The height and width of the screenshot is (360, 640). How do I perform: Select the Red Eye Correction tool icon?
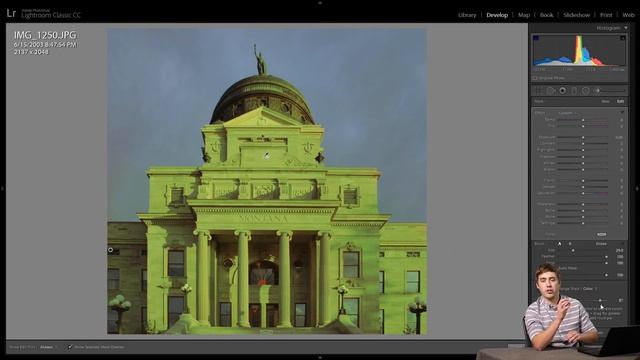tap(562, 90)
